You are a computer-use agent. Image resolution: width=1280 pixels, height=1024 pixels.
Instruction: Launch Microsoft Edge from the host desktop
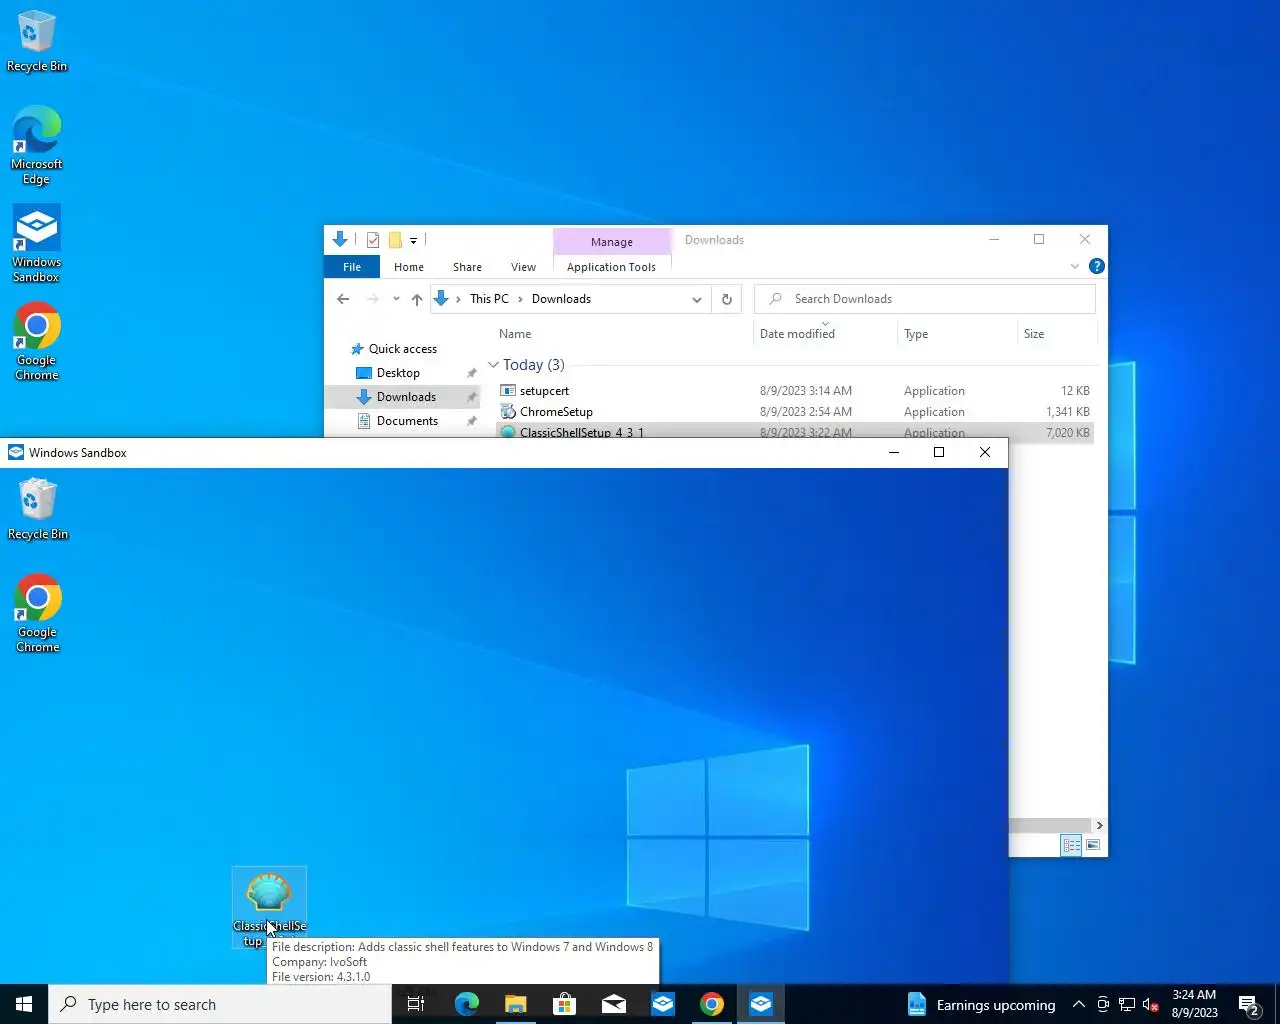(36, 145)
